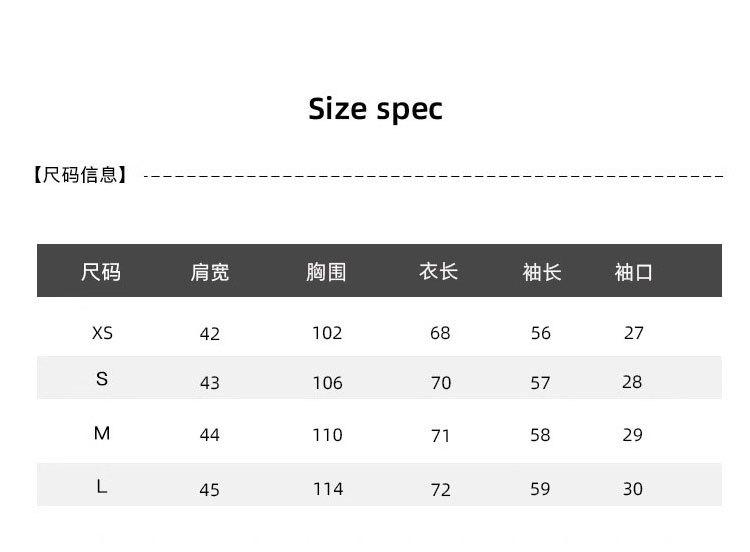Screen dimensions: 750x552
Task: Click the cuff value 27 for XS
Action: [x=634, y=333]
